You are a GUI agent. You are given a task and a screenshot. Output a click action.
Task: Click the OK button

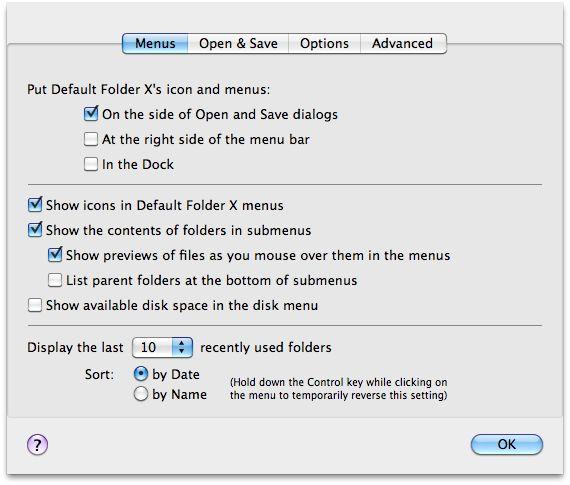507,444
